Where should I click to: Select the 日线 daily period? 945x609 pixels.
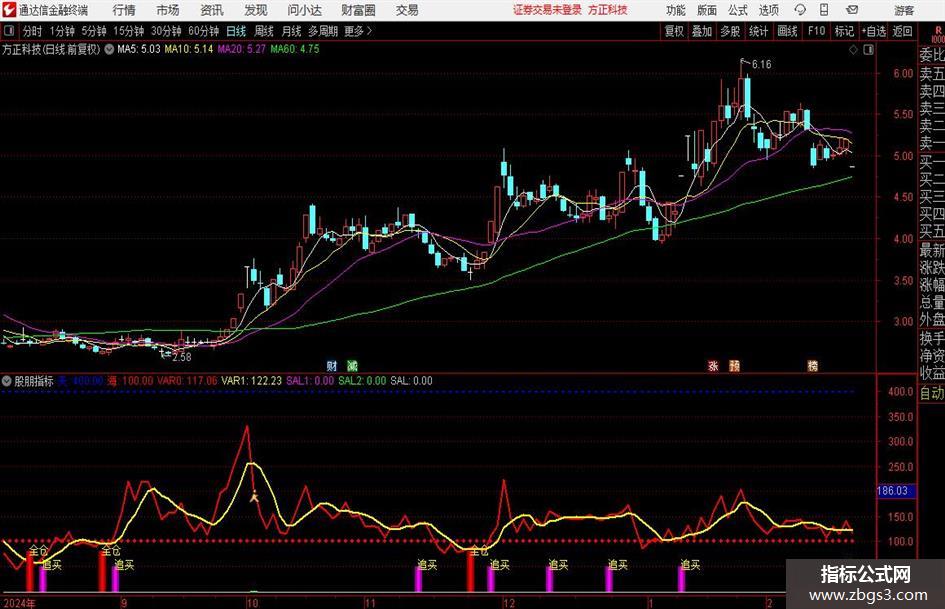(236, 31)
